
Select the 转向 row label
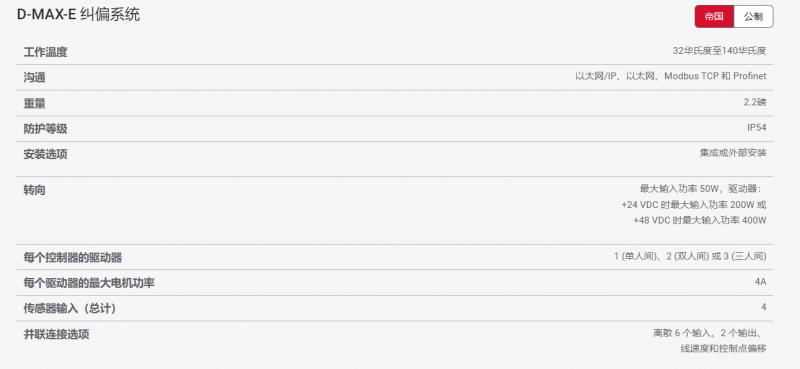click(34, 190)
